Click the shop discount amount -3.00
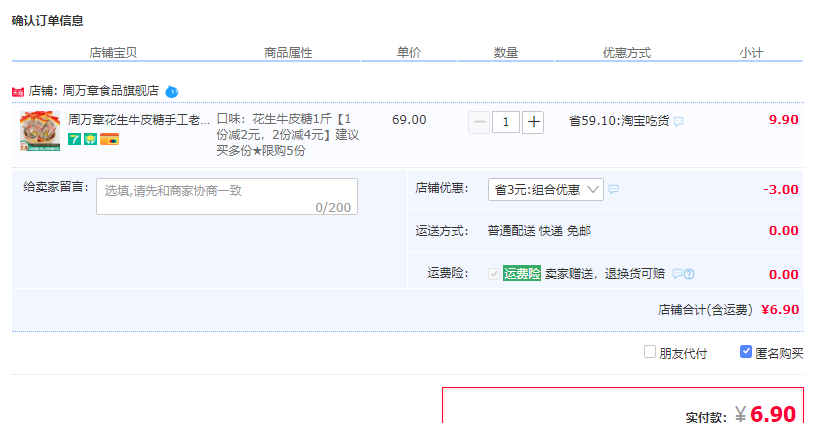Image resolution: width=816 pixels, height=423 pixels. (781, 189)
